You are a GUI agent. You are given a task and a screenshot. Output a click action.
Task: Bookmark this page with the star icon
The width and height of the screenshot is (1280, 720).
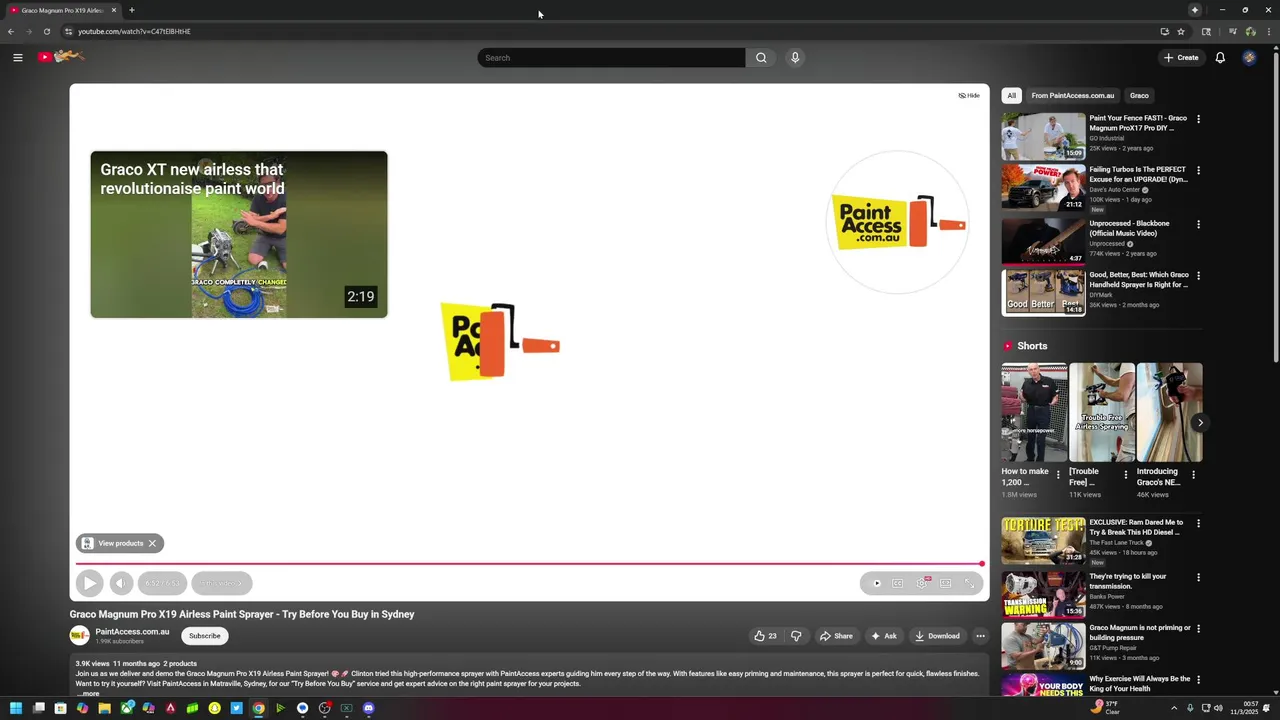click(1181, 31)
